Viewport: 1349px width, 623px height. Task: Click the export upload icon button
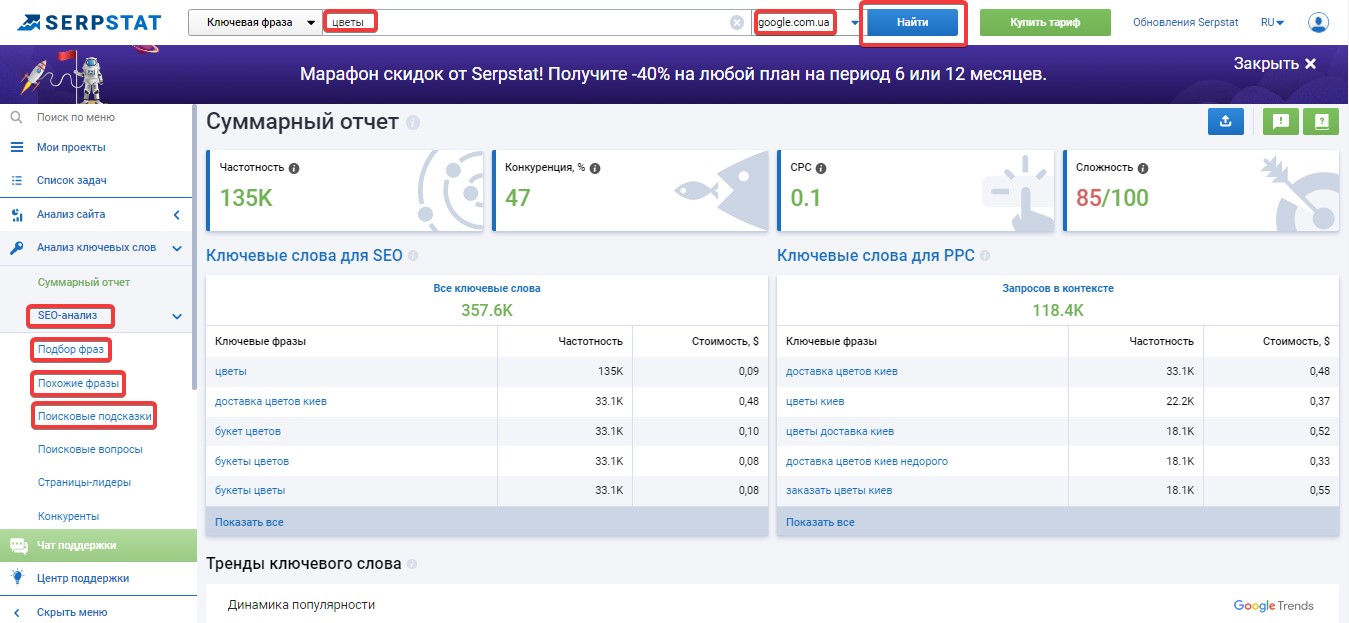pyautogui.click(x=1226, y=122)
